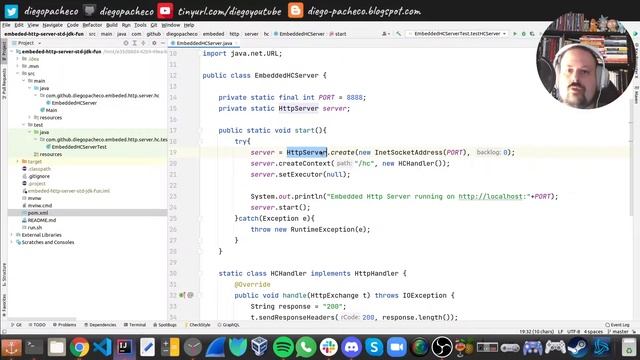Click breadcrumb 'server' in navigation bar

[x=251, y=34]
